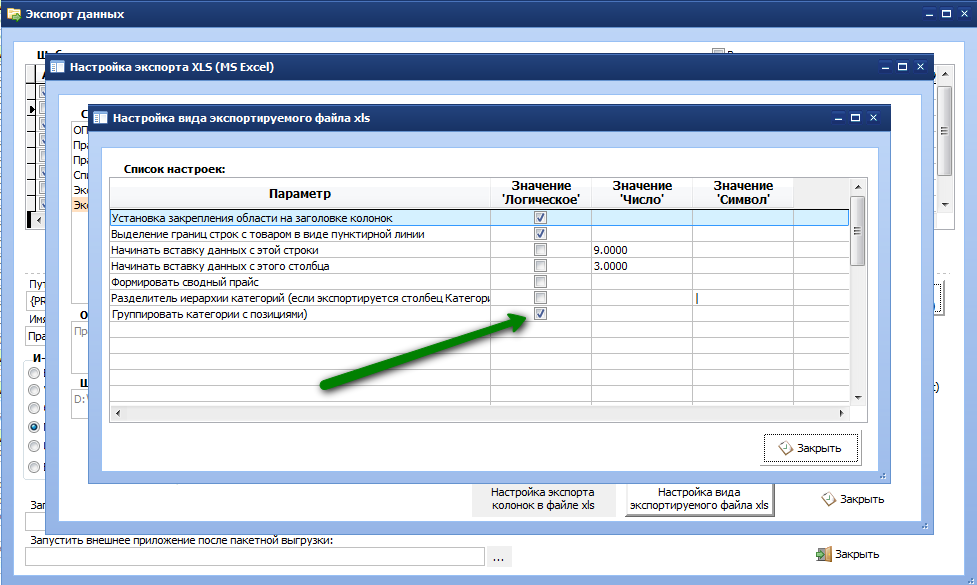The width and height of the screenshot is (977, 585).
Task: Click the 'Параметр' column header
Action: pos(300,194)
